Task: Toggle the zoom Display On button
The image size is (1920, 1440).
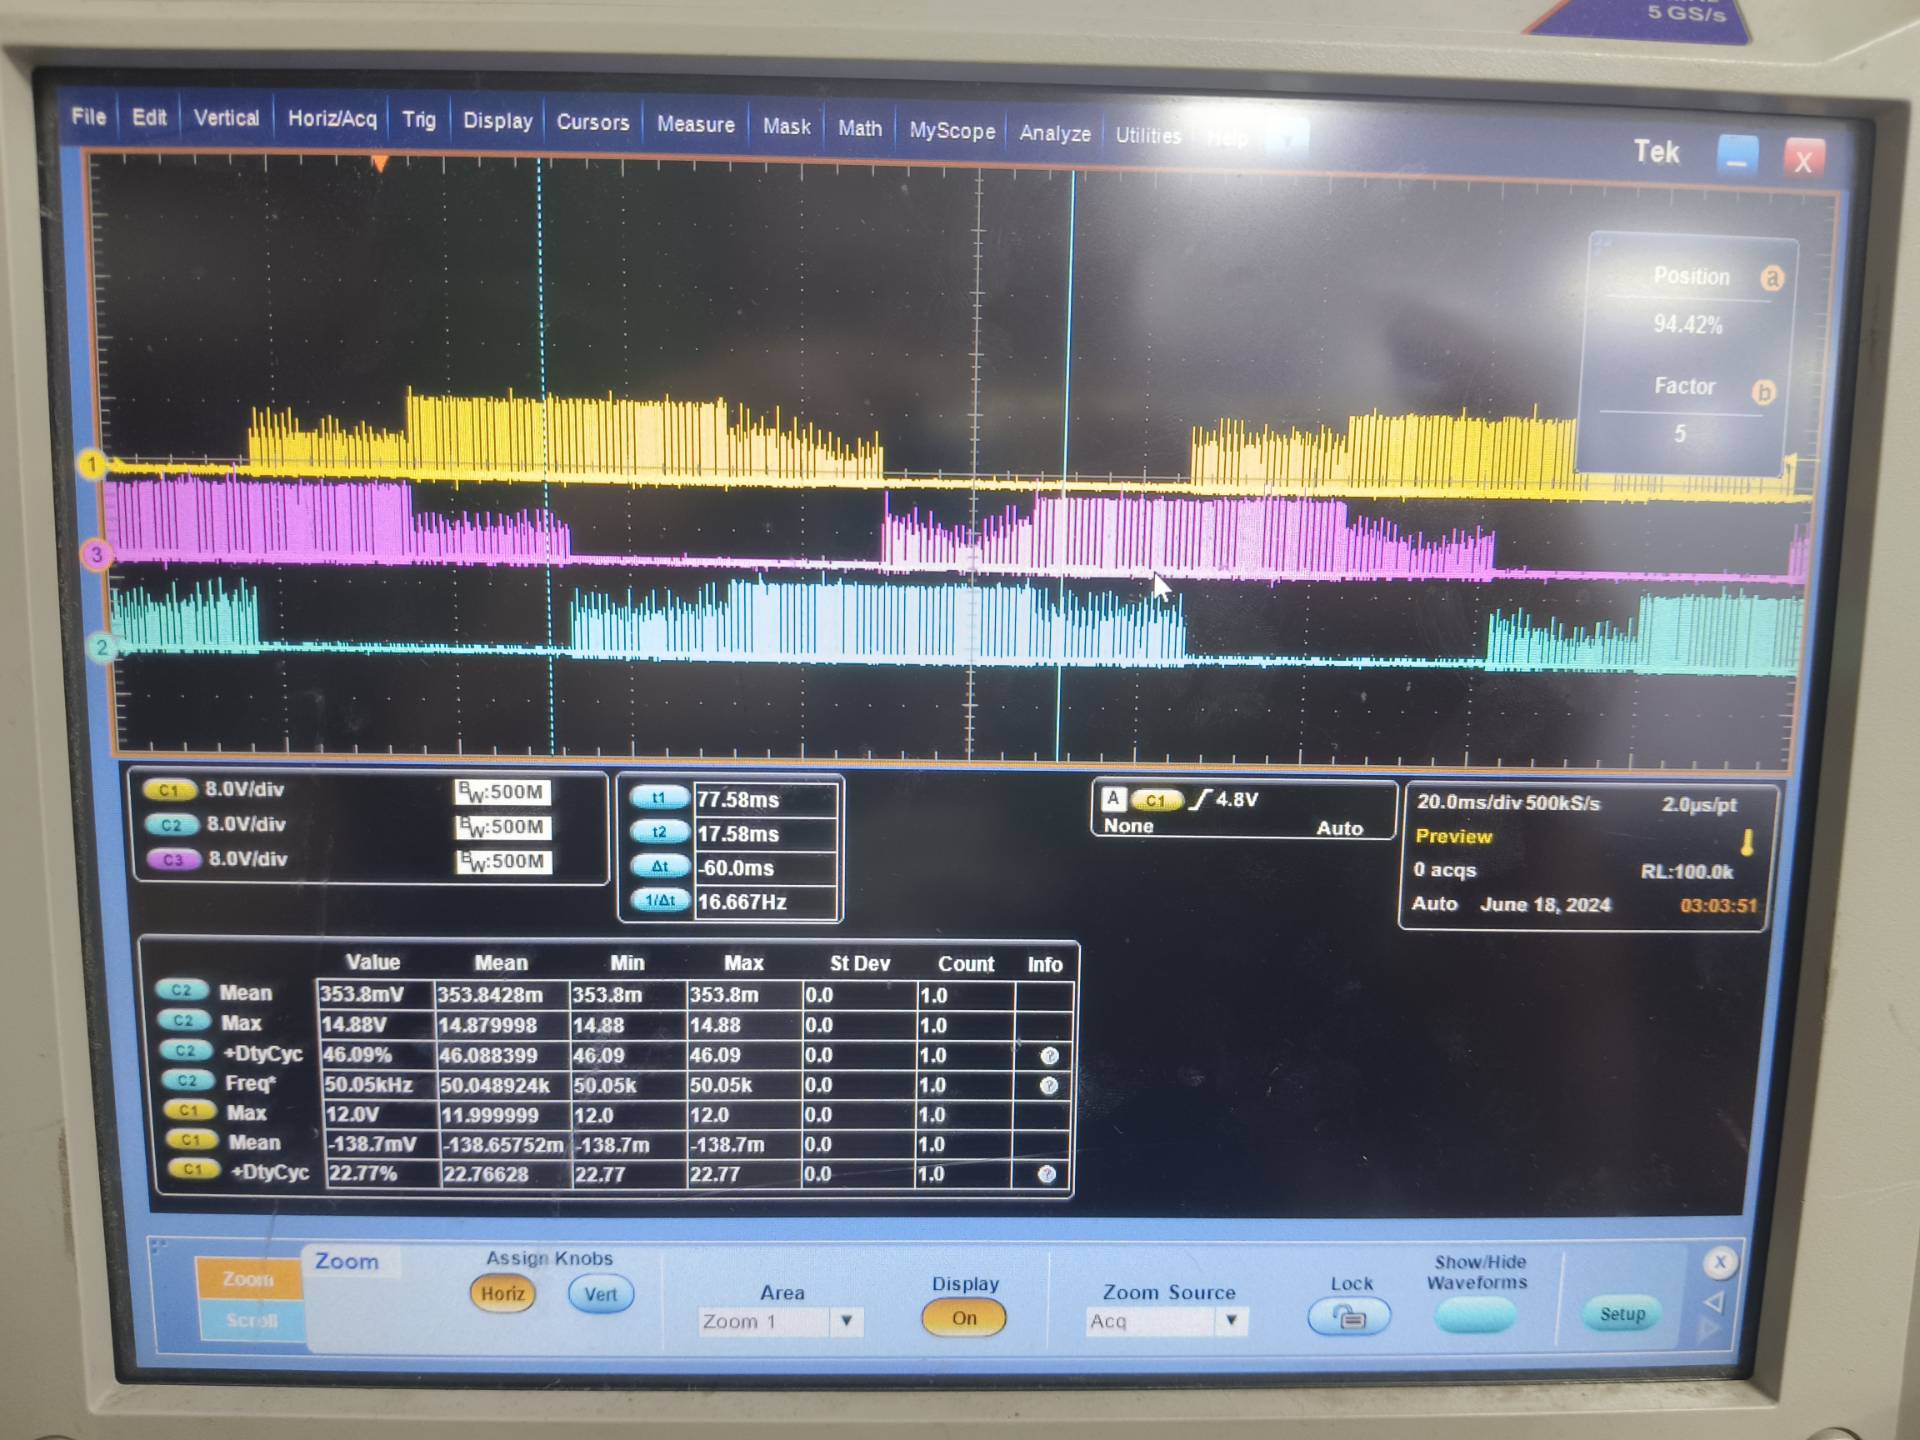Action: (964, 1318)
